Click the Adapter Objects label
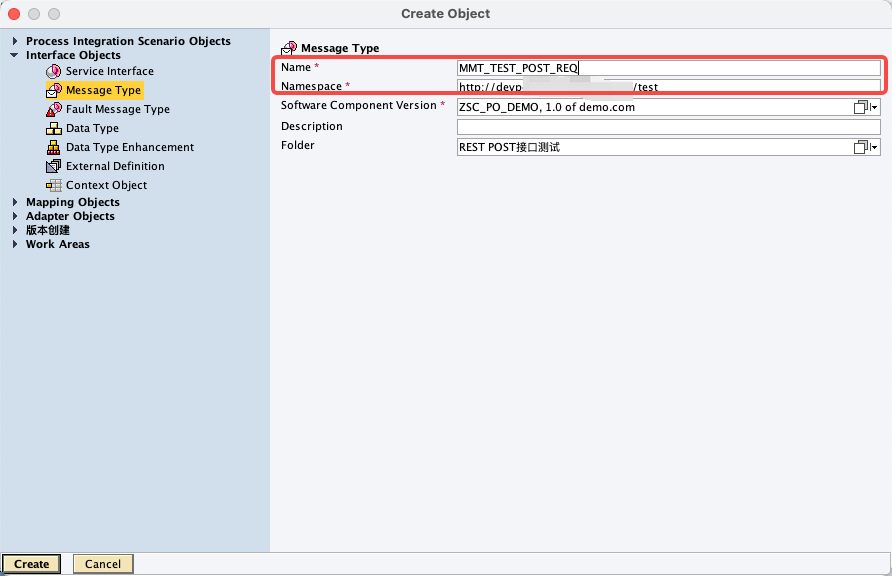The image size is (892, 576). pos(70,216)
